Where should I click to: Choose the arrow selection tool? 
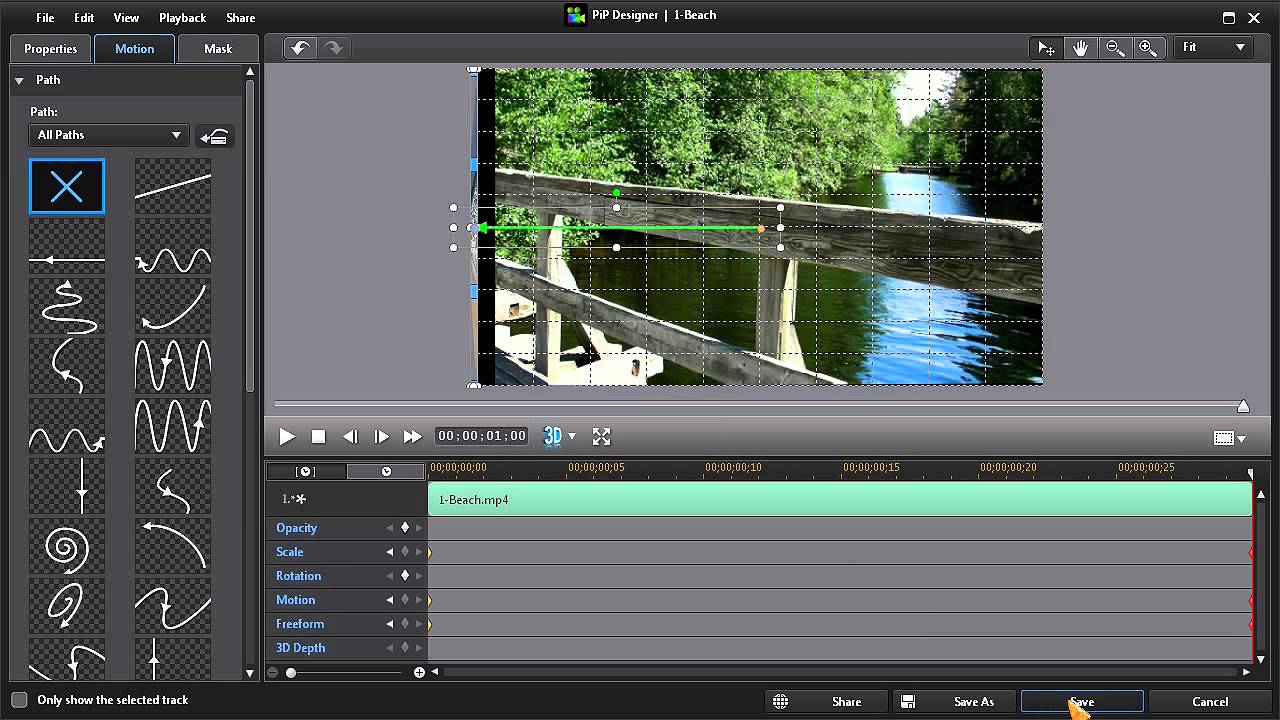(x=1046, y=48)
